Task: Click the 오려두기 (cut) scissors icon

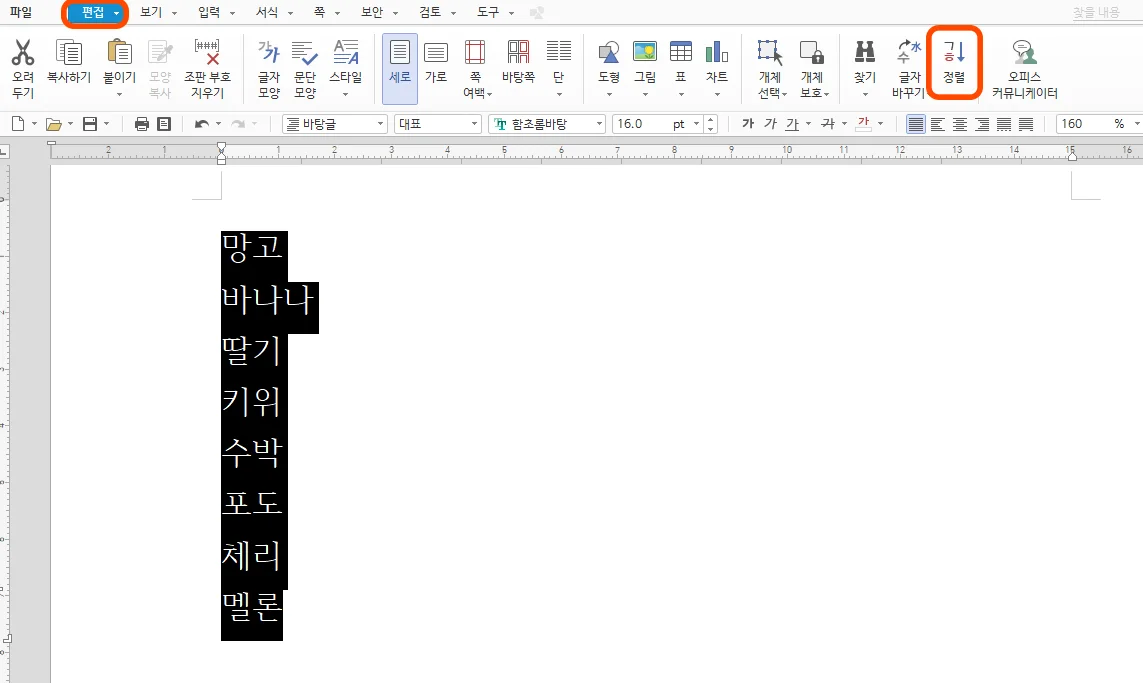Action: (23, 52)
